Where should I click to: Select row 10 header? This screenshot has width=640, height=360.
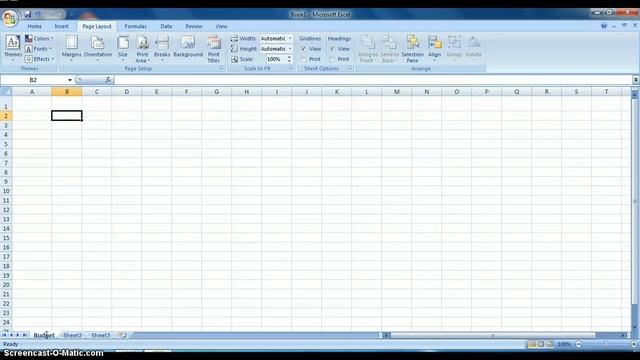tap(6, 191)
